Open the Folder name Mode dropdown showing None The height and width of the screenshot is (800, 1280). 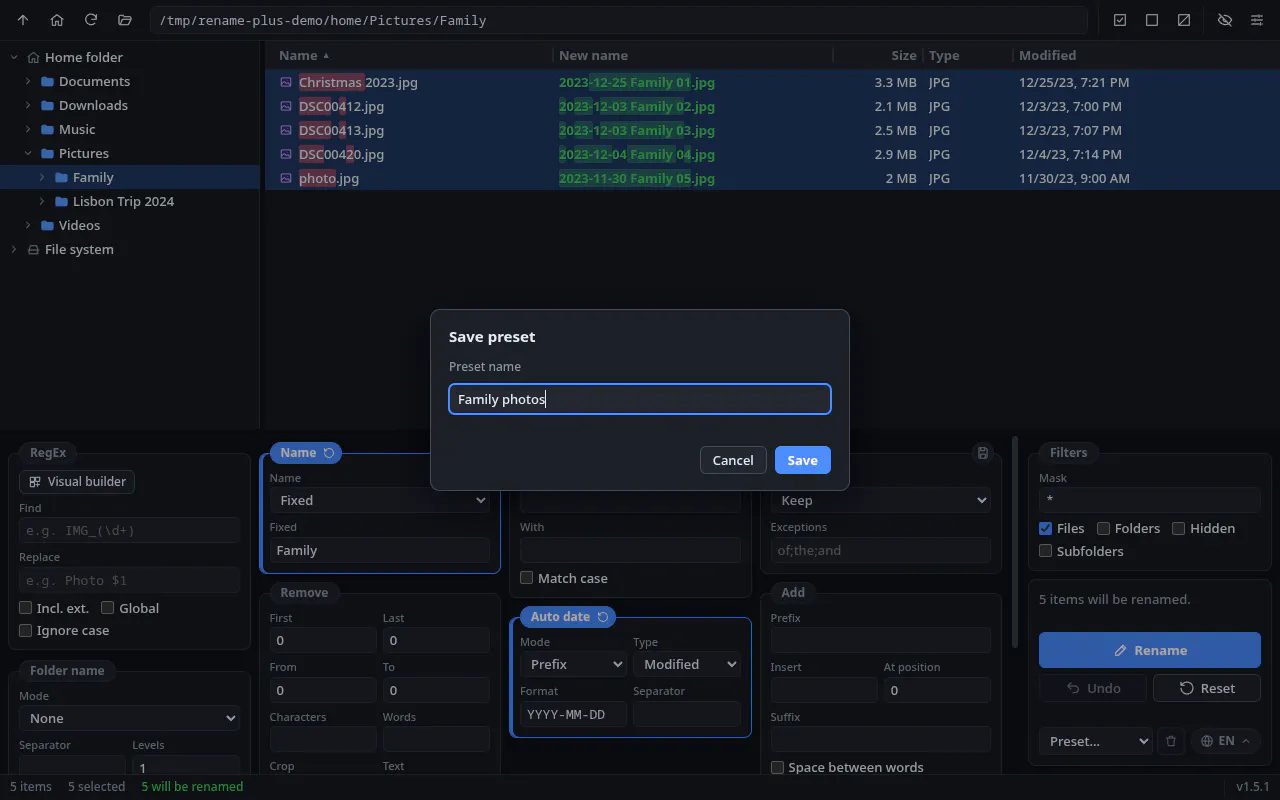click(x=130, y=718)
